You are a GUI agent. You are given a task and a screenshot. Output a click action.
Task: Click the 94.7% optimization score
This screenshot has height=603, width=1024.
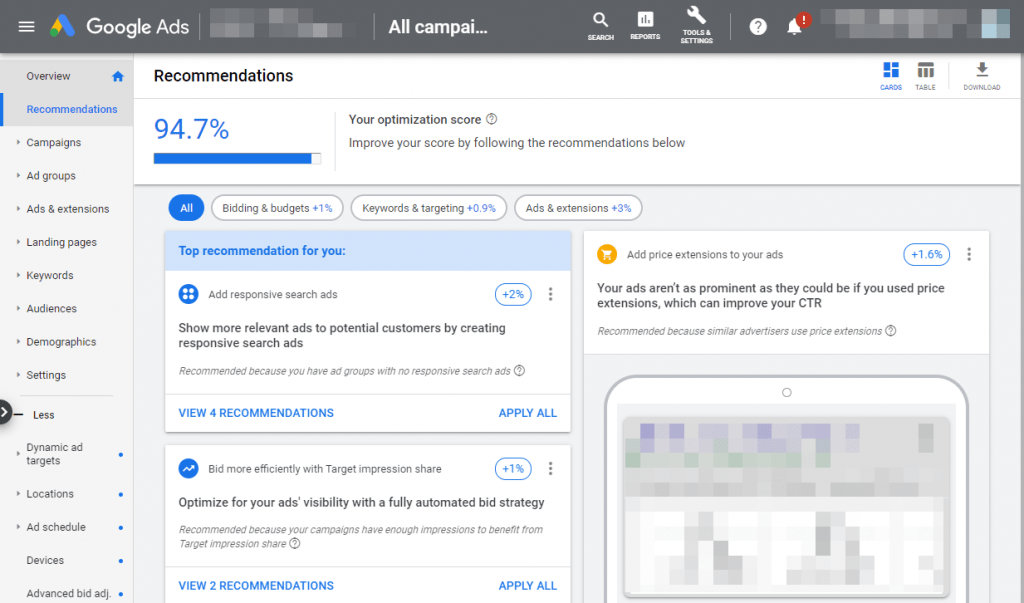click(x=191, y=129)
